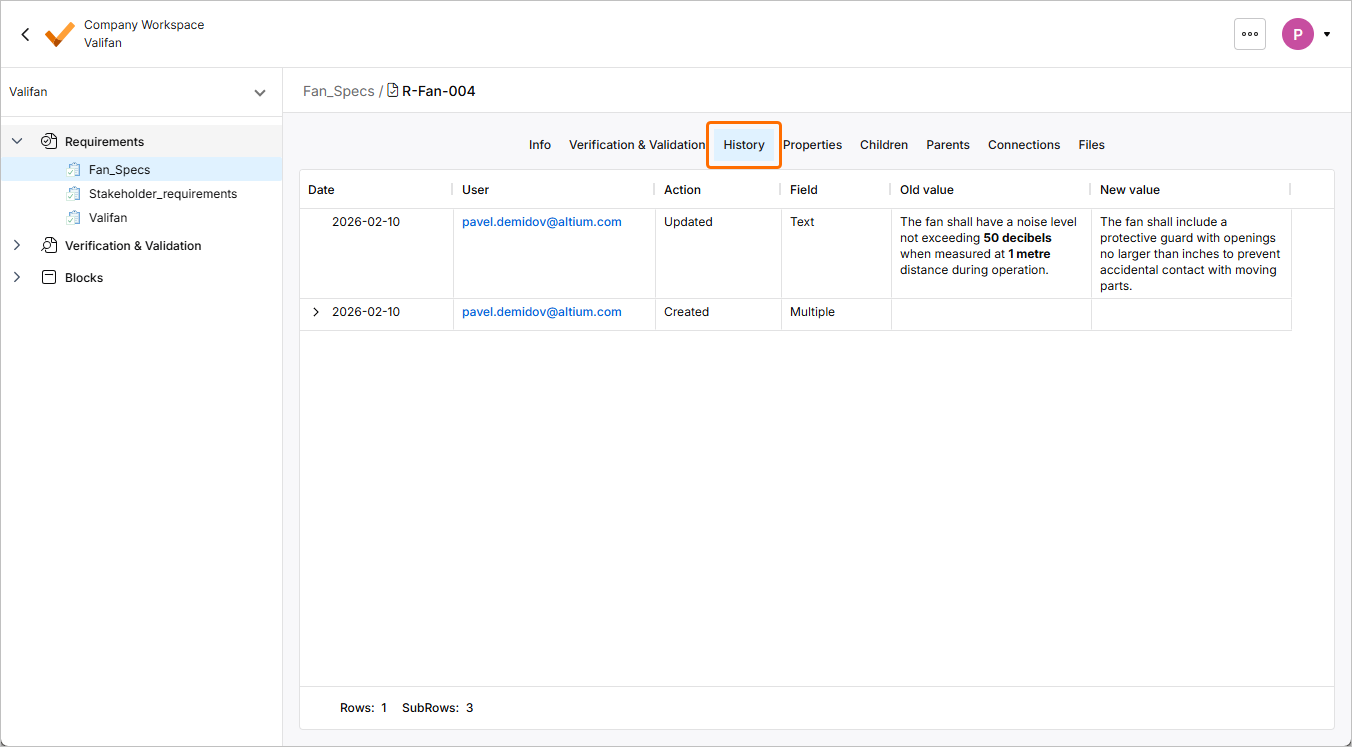Click the pink P user avatar
The width and height of the screenshot is (1352, 747).
click(1298, 34)
